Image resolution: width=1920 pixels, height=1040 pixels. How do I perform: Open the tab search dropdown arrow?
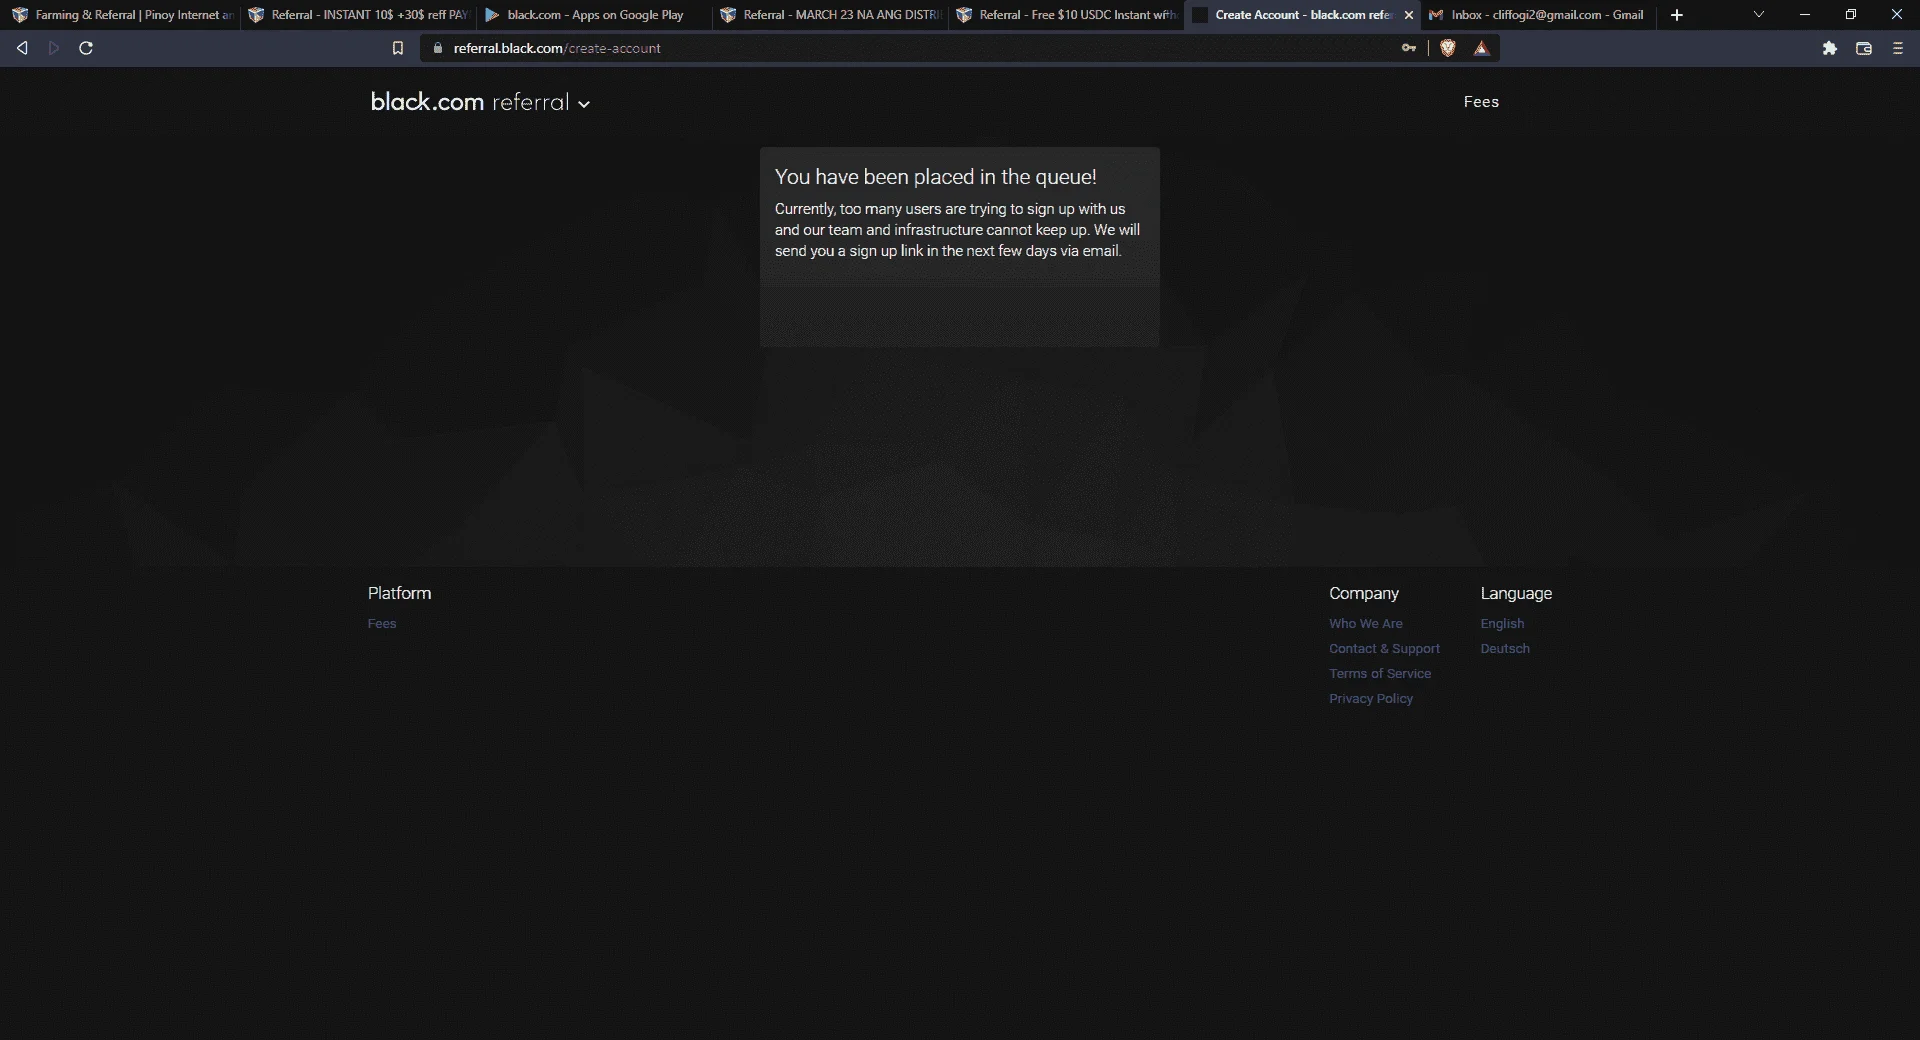[1759, 15]
